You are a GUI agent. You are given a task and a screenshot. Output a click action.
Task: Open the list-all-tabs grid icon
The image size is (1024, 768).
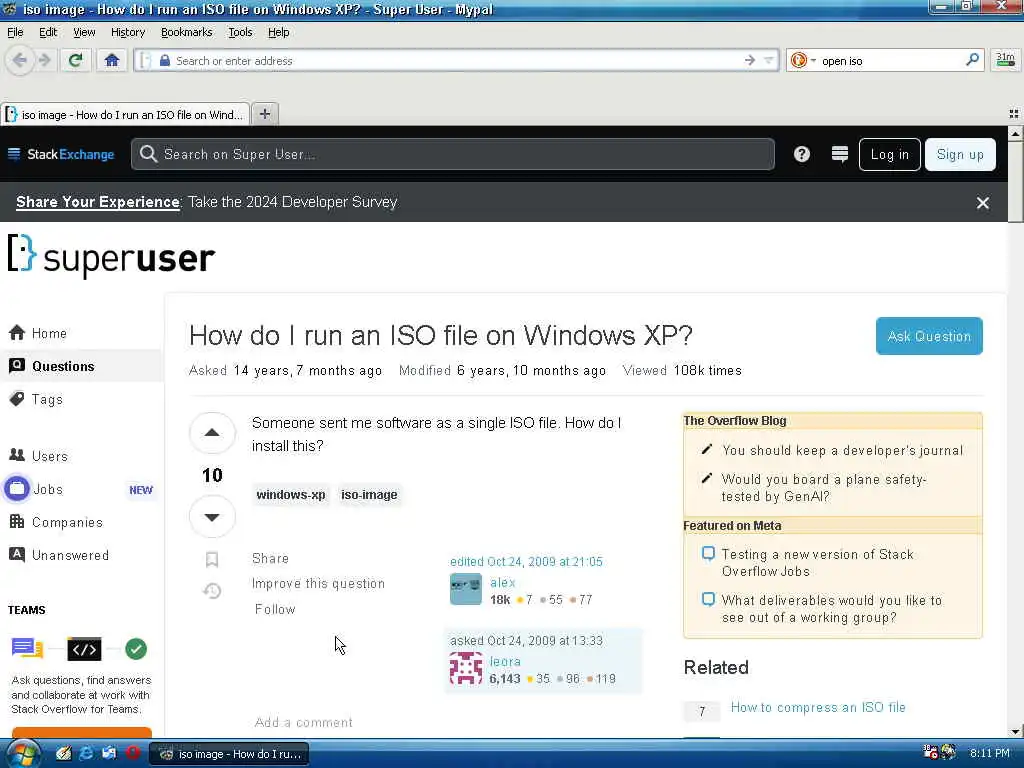tap(1014, 114)
